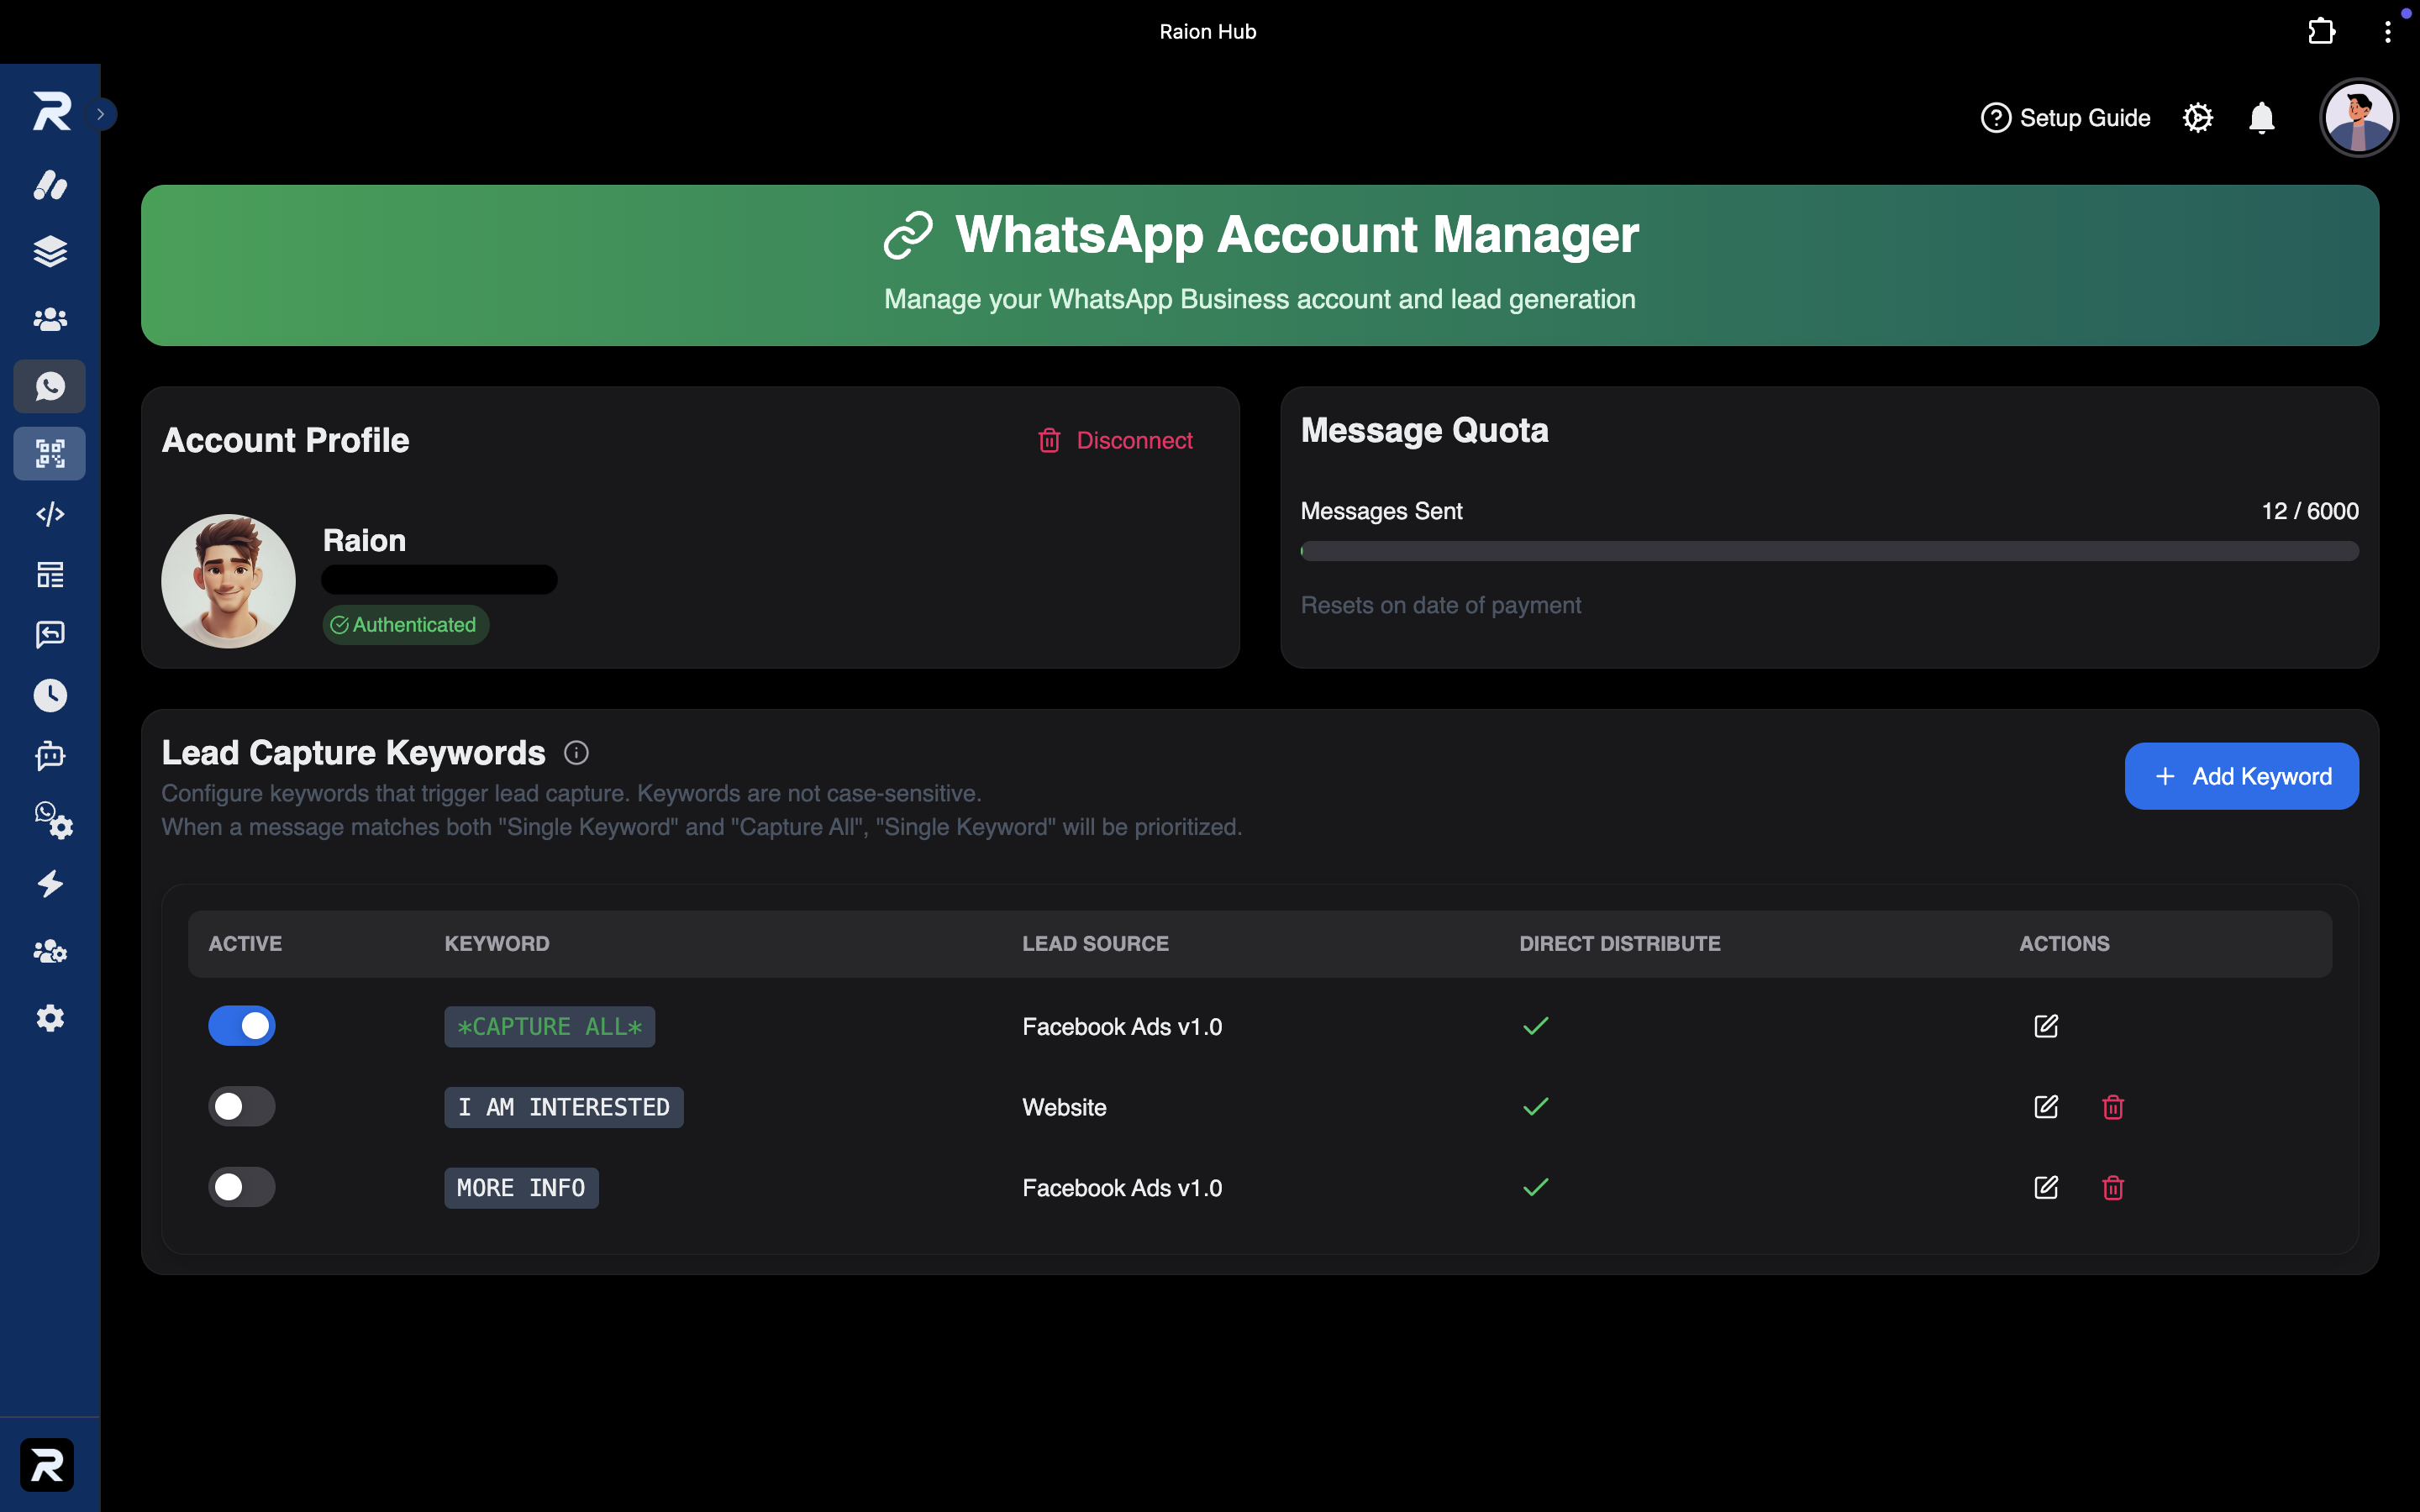Open the chatbot sidebar icon
Screen dimensions: 2420x1512
tap(50, 756)
